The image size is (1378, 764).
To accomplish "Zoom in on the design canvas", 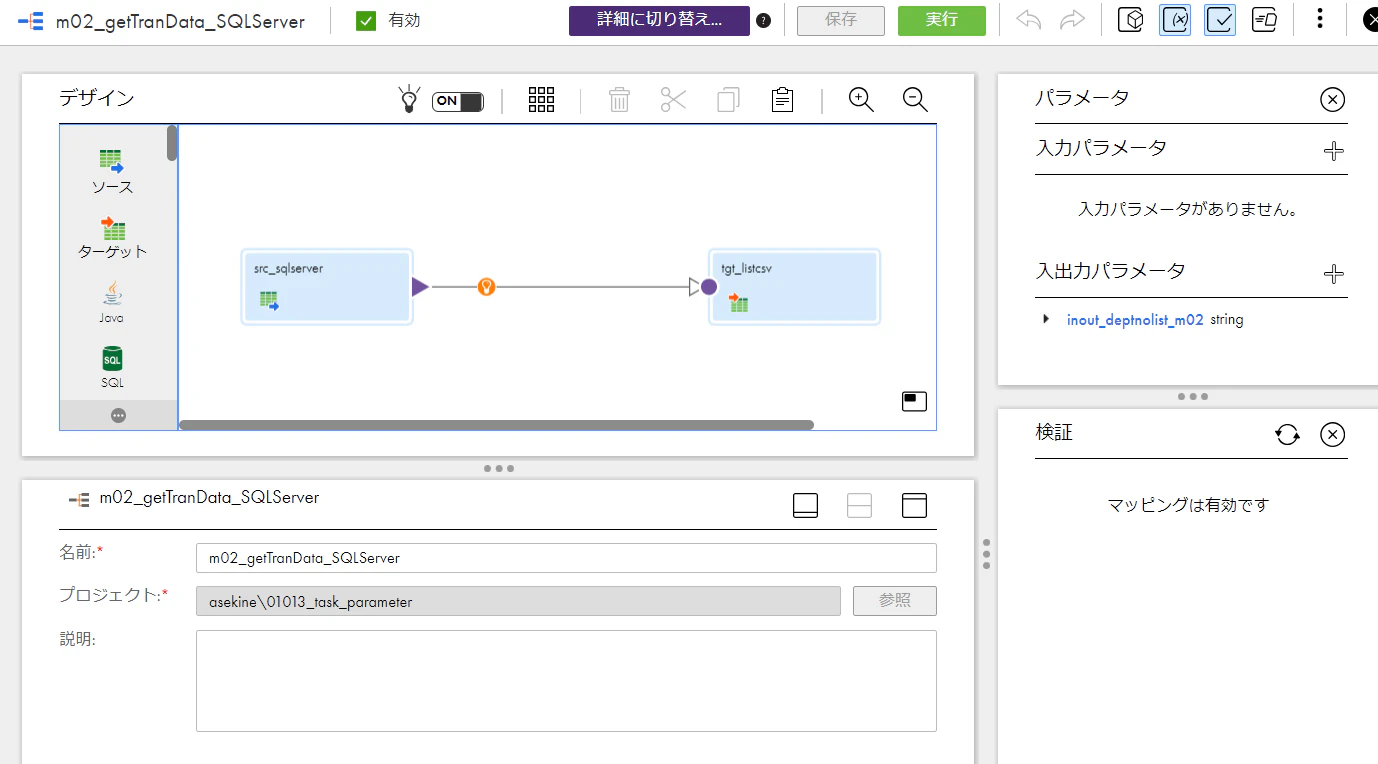I will click(x=861, y=99).
